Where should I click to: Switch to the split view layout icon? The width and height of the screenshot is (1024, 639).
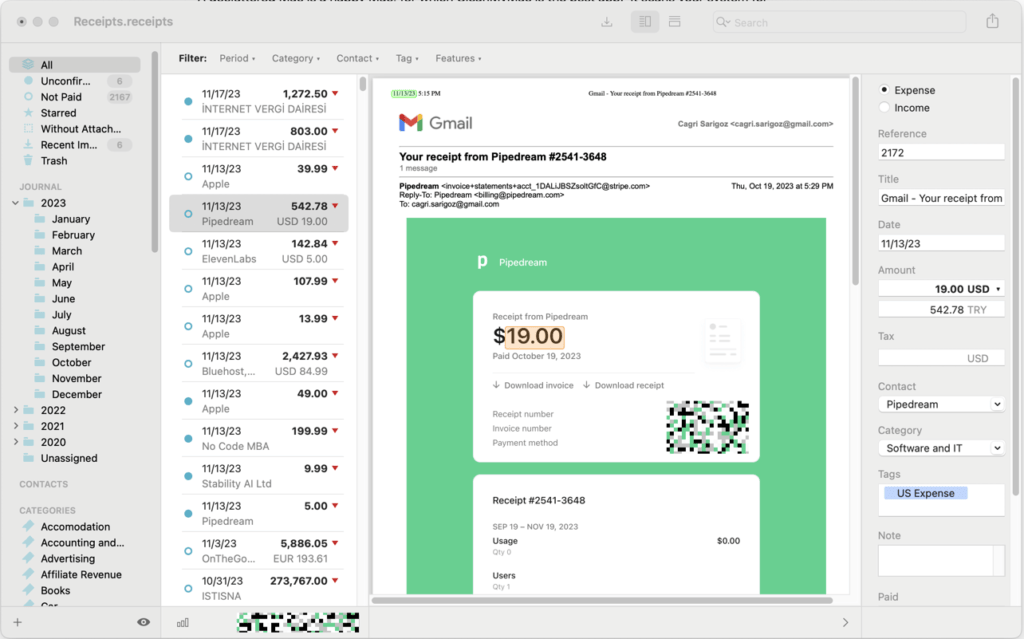[x=645, y=21]
